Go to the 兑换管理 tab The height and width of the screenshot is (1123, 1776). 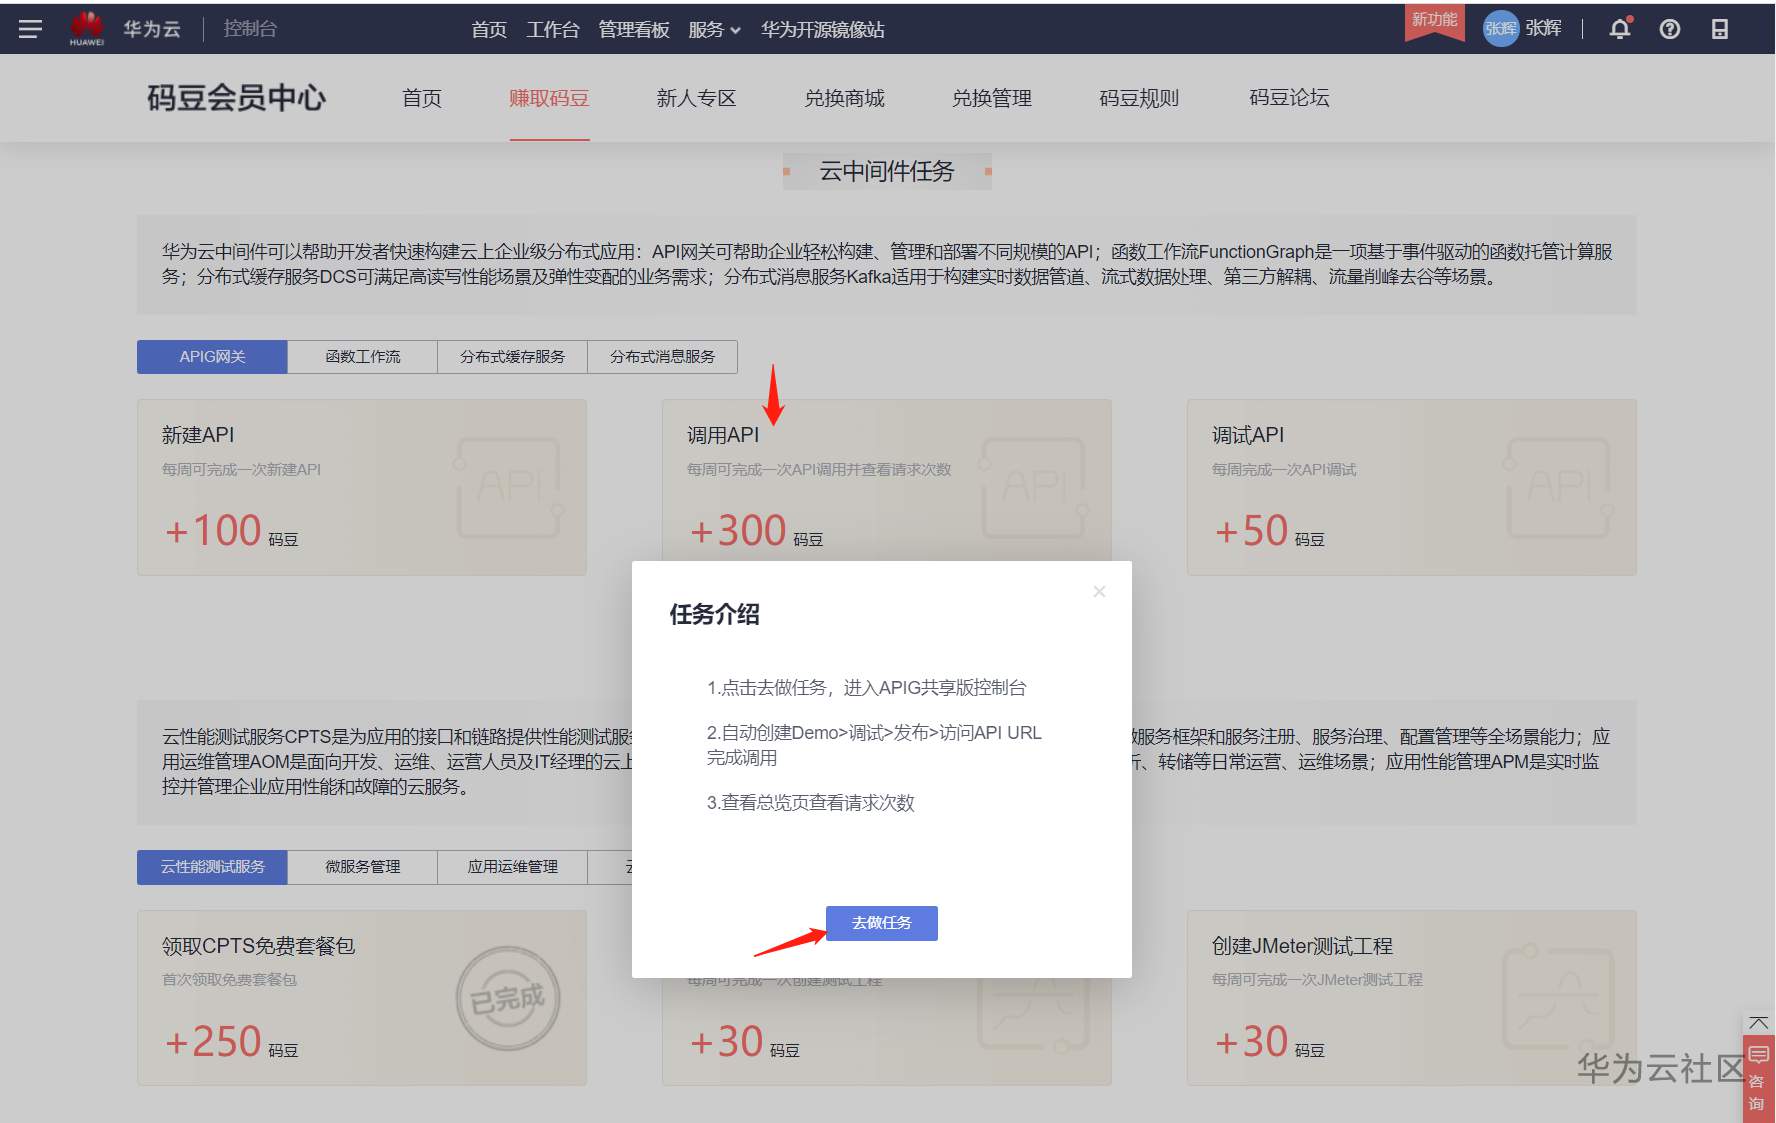tap(992, 98)
